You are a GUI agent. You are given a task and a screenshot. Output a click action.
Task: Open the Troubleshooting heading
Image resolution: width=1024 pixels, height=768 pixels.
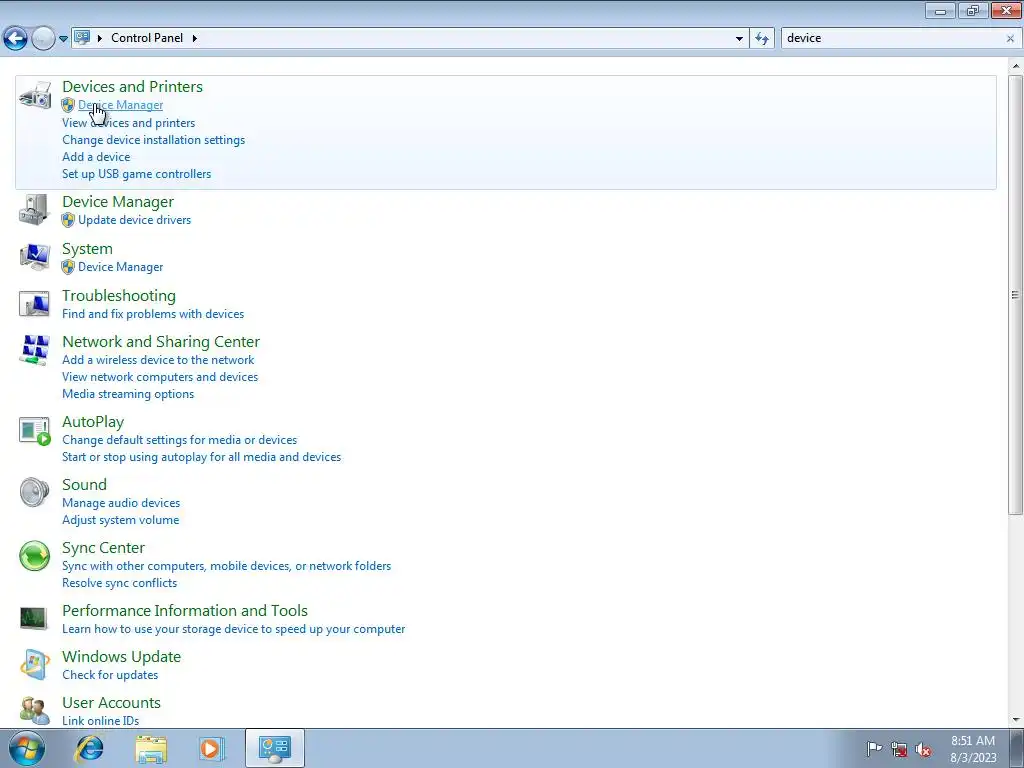[x=119, y=296]
